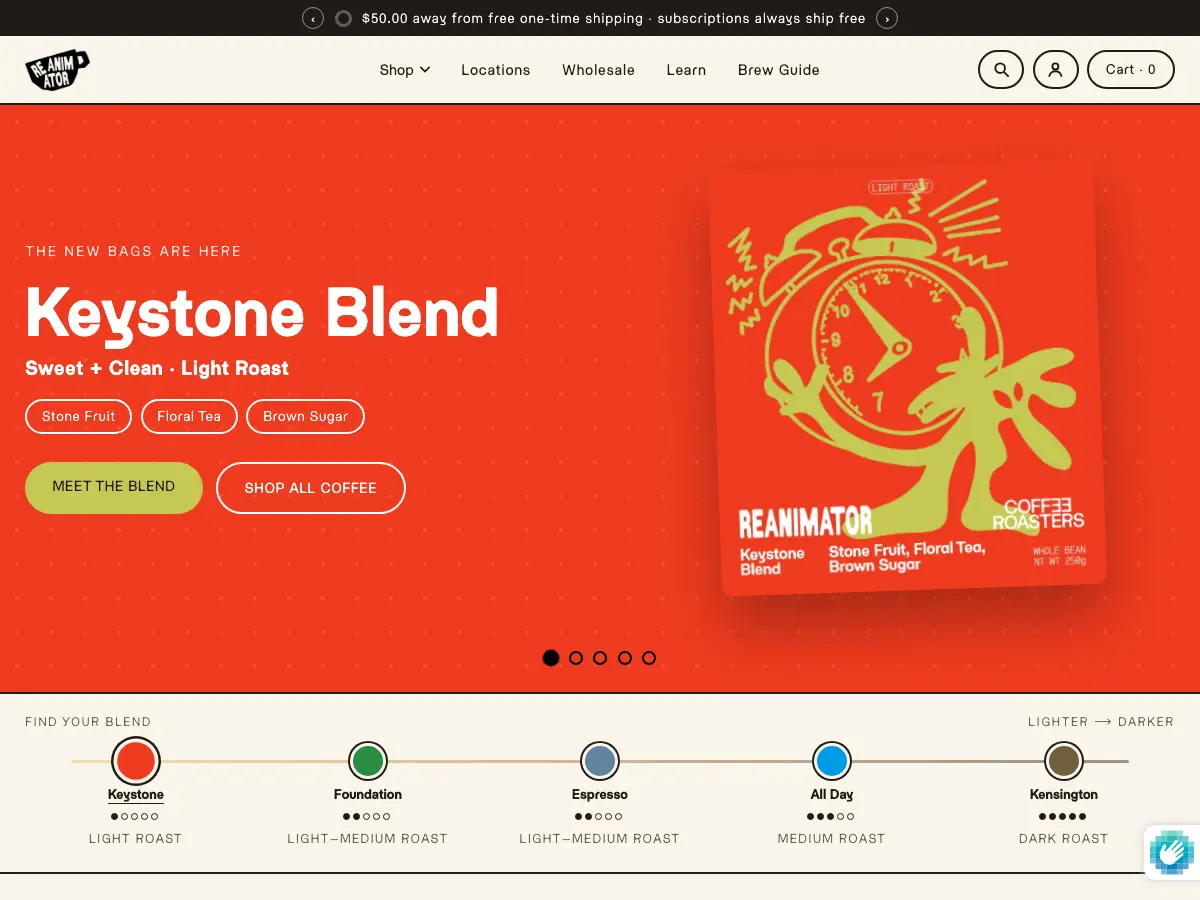1200x900 pixels.
Task: Pick the red Keystone blend swatch
Action: tap(136, 761)
